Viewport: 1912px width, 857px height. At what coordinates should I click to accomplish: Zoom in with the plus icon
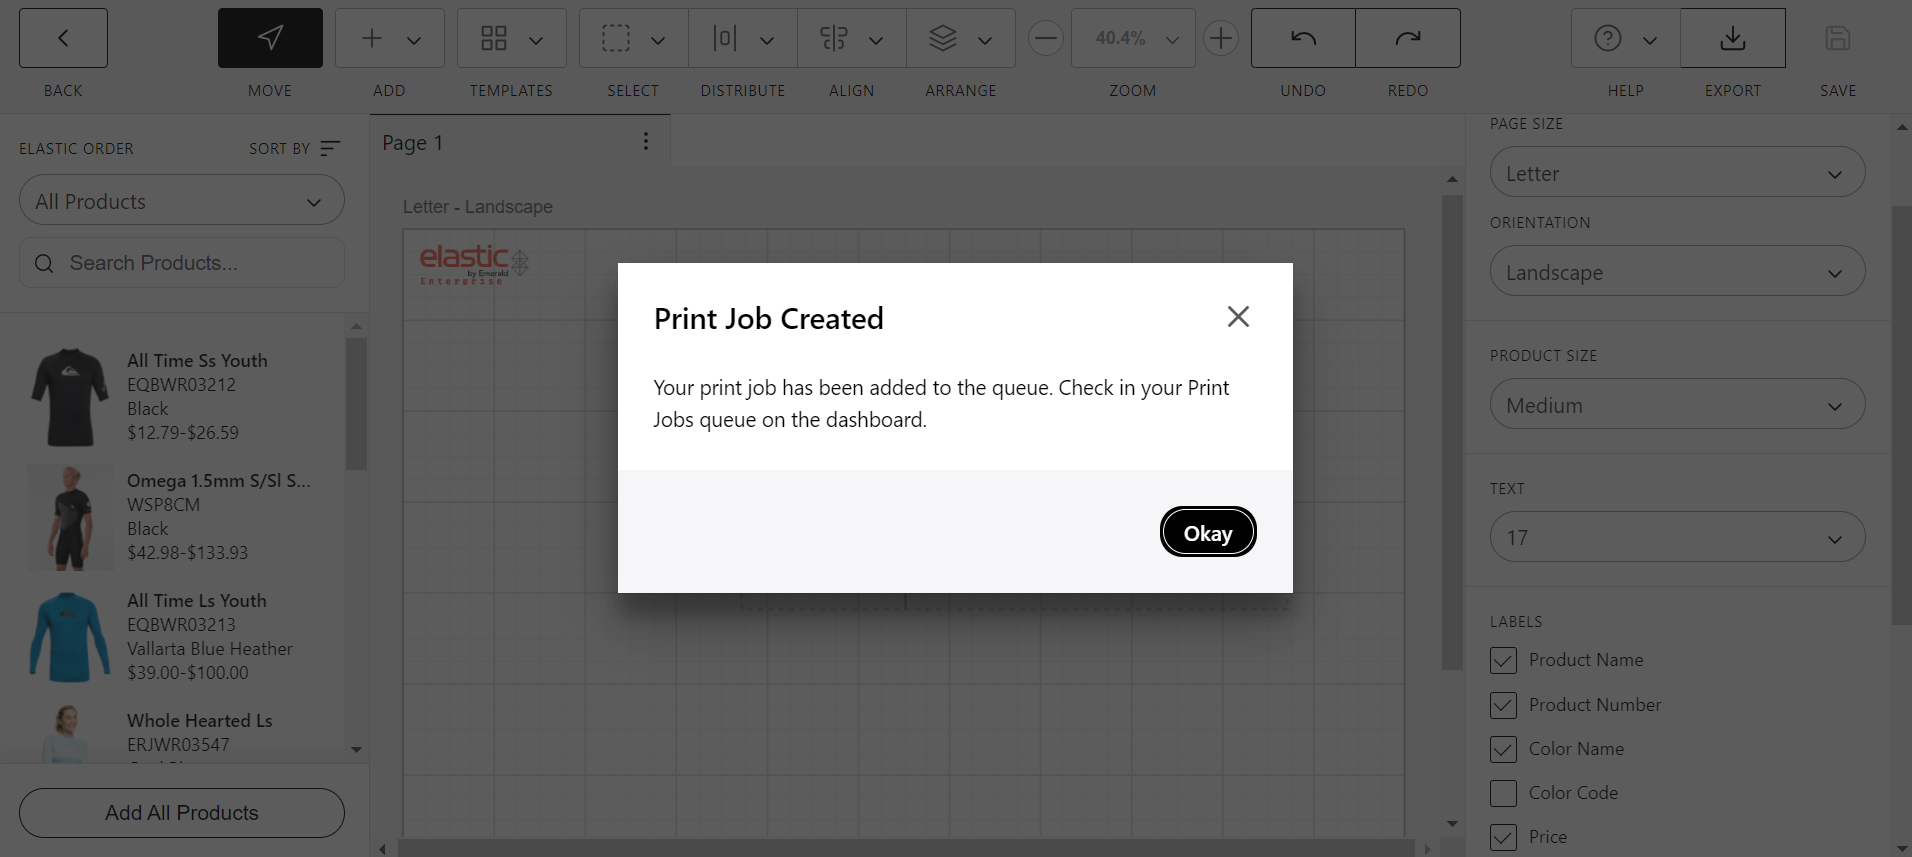pyautogui.click(x=1220, y=38)
